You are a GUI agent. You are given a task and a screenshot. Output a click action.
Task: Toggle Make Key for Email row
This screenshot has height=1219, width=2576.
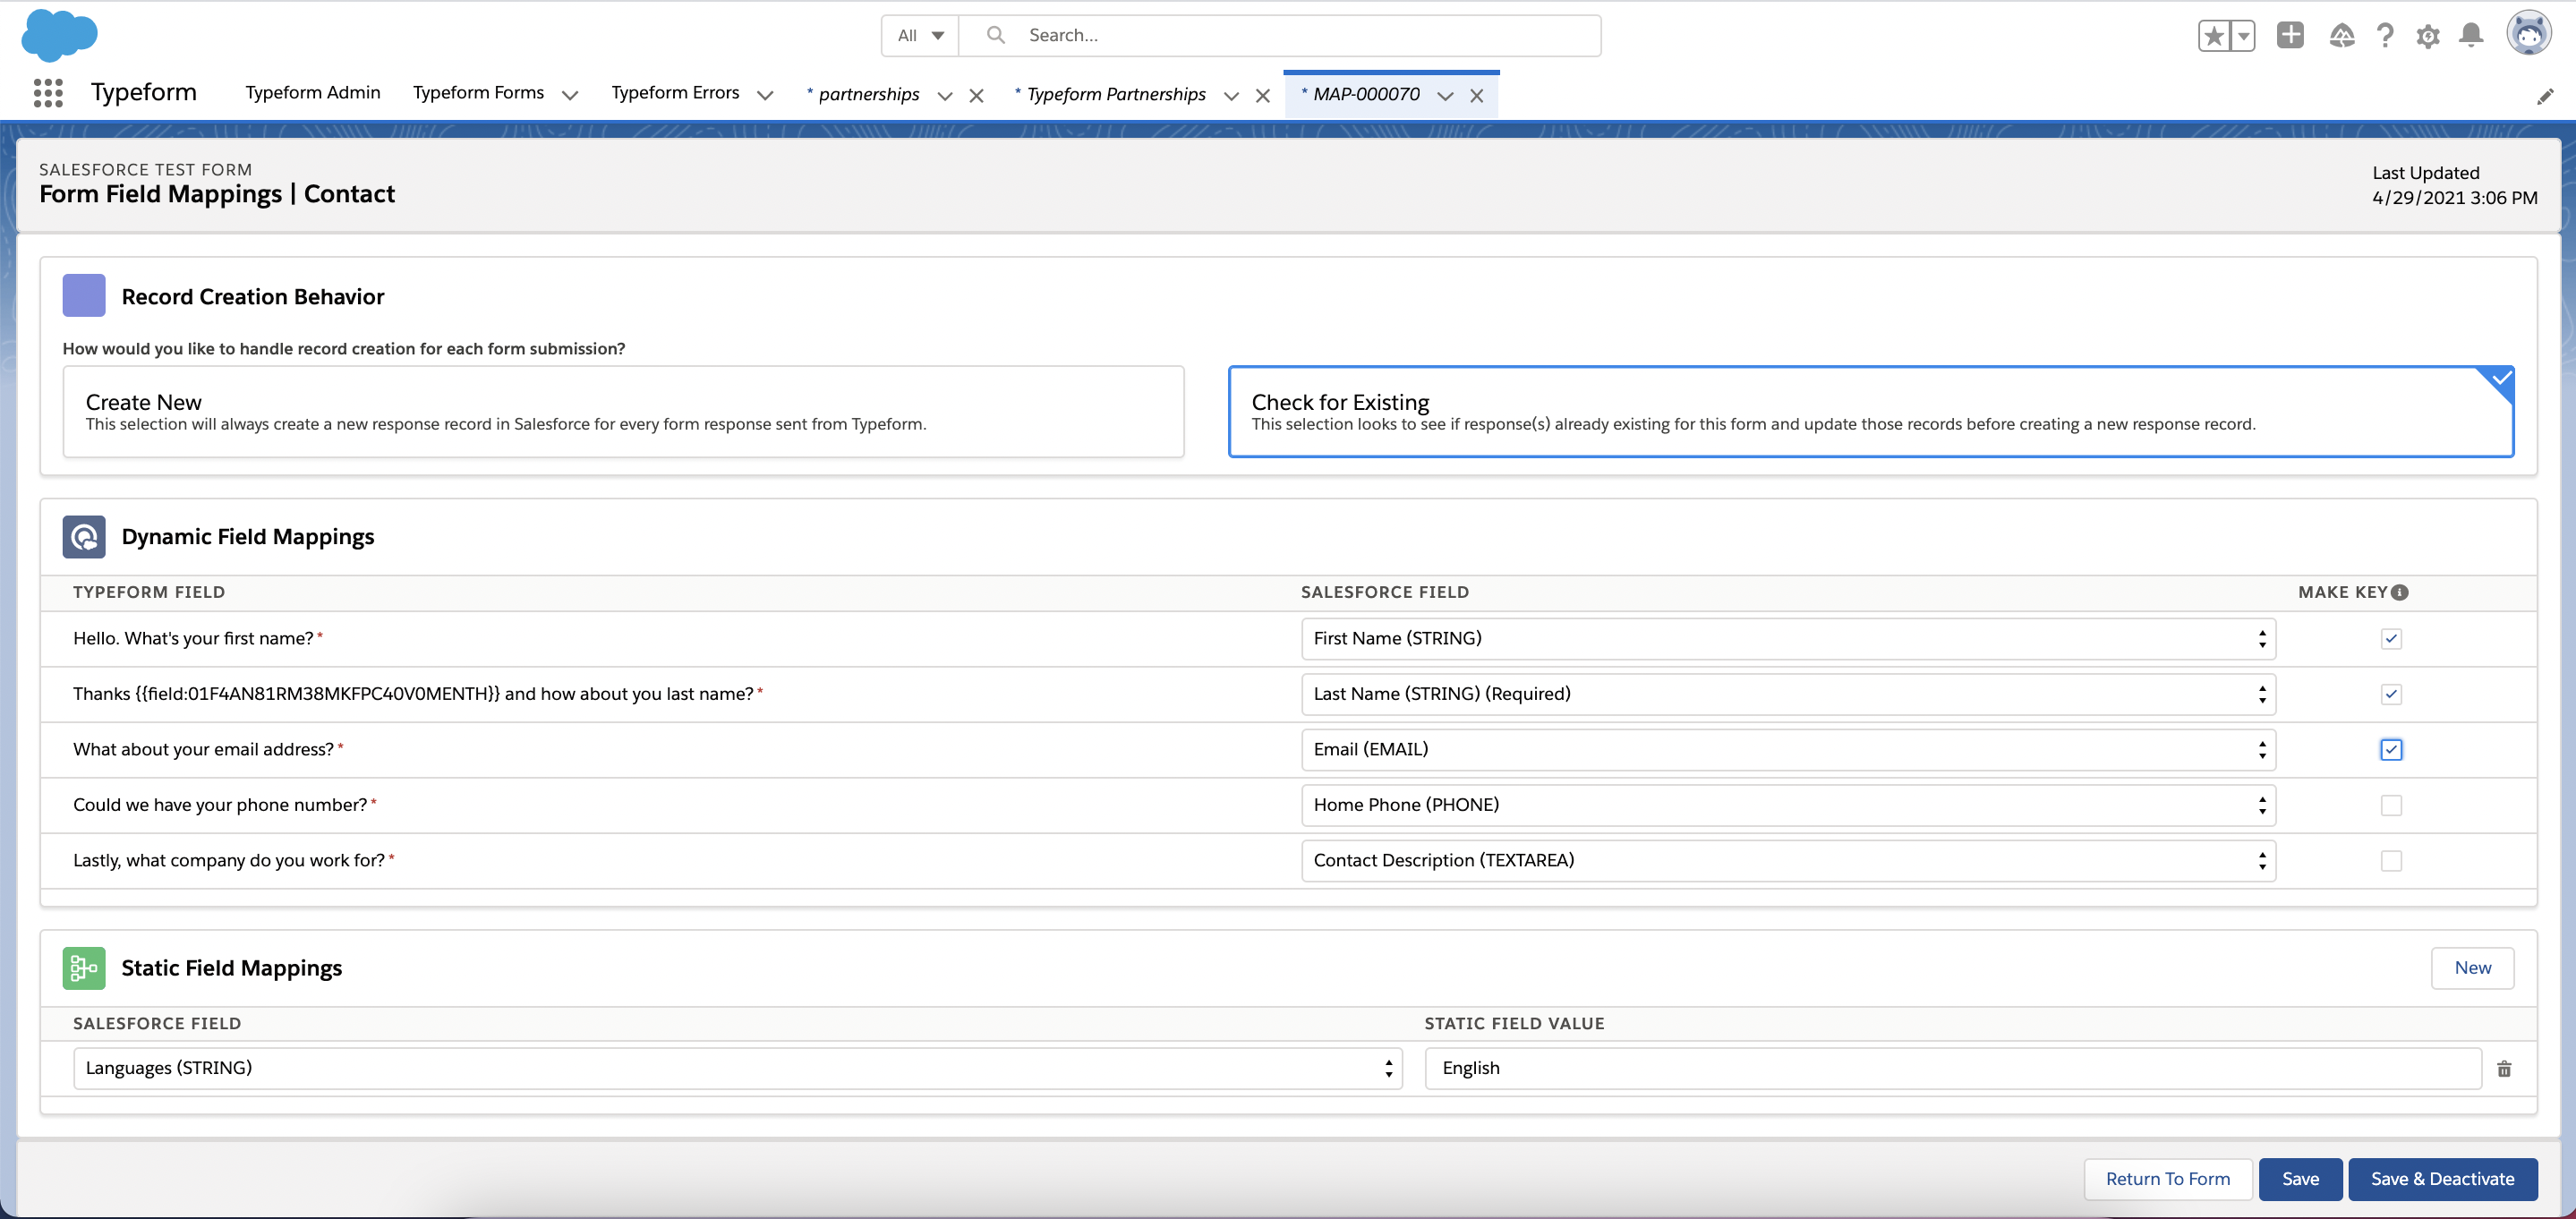(2391, 750)
